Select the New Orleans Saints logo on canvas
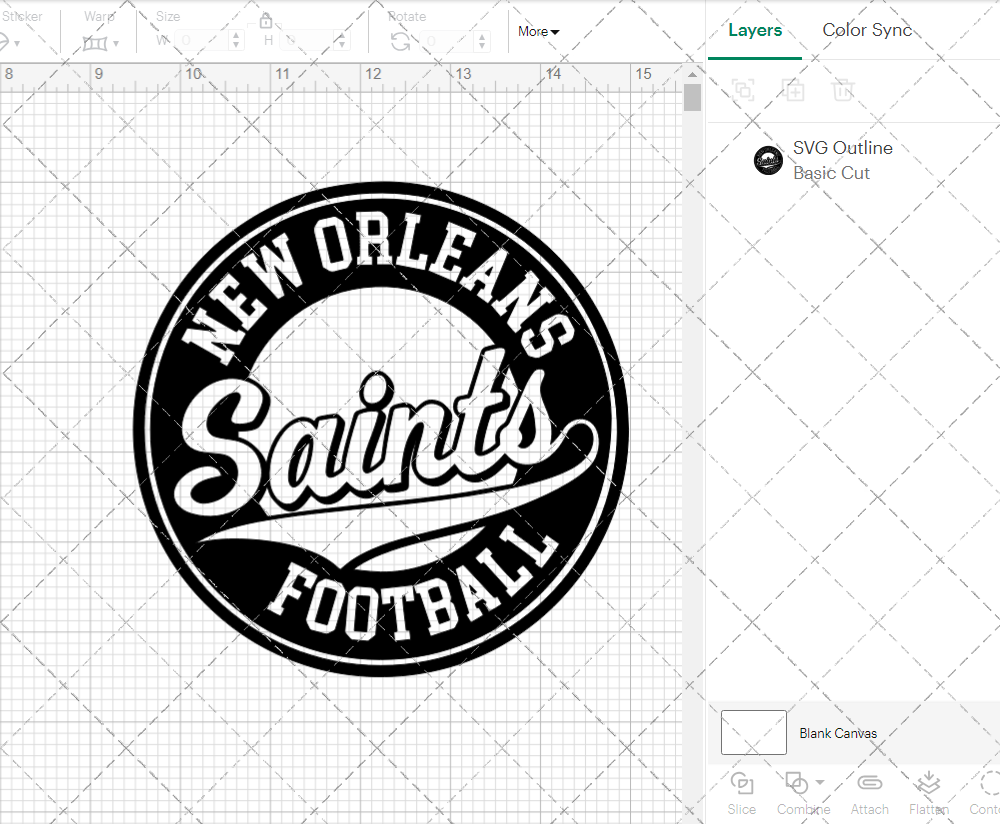 381,429
